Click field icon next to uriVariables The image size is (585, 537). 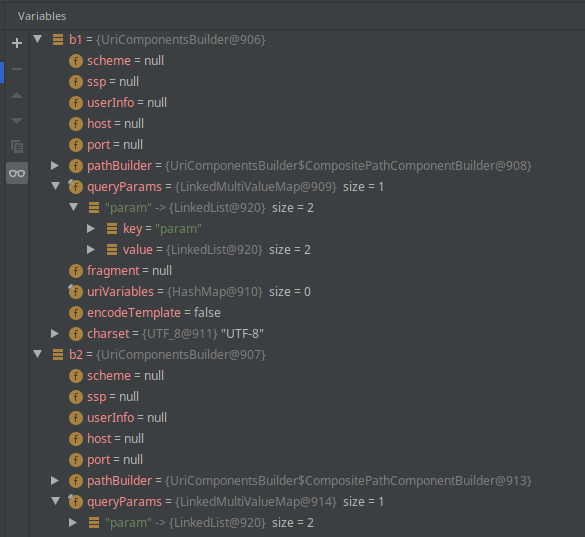[x=76, y=292]
